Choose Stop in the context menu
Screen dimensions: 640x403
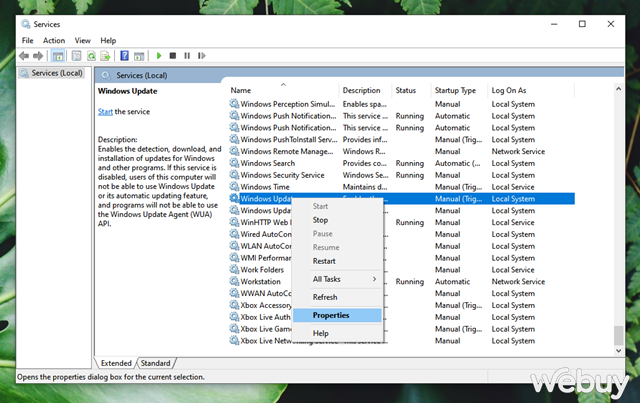(x=337, y=220)
